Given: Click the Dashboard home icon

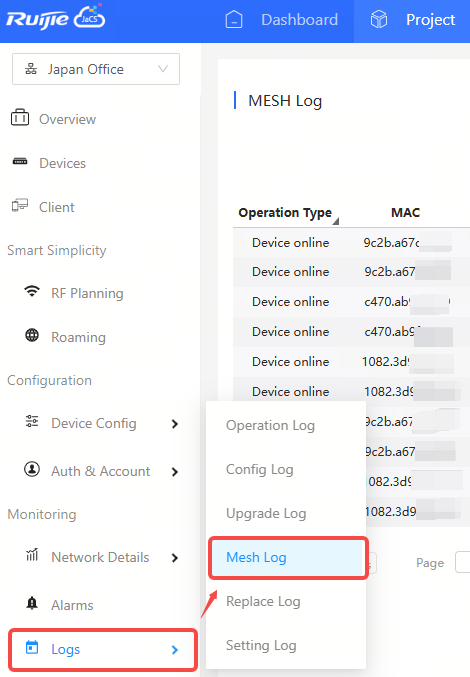Looking at the screenshot, I should [234, 19].
